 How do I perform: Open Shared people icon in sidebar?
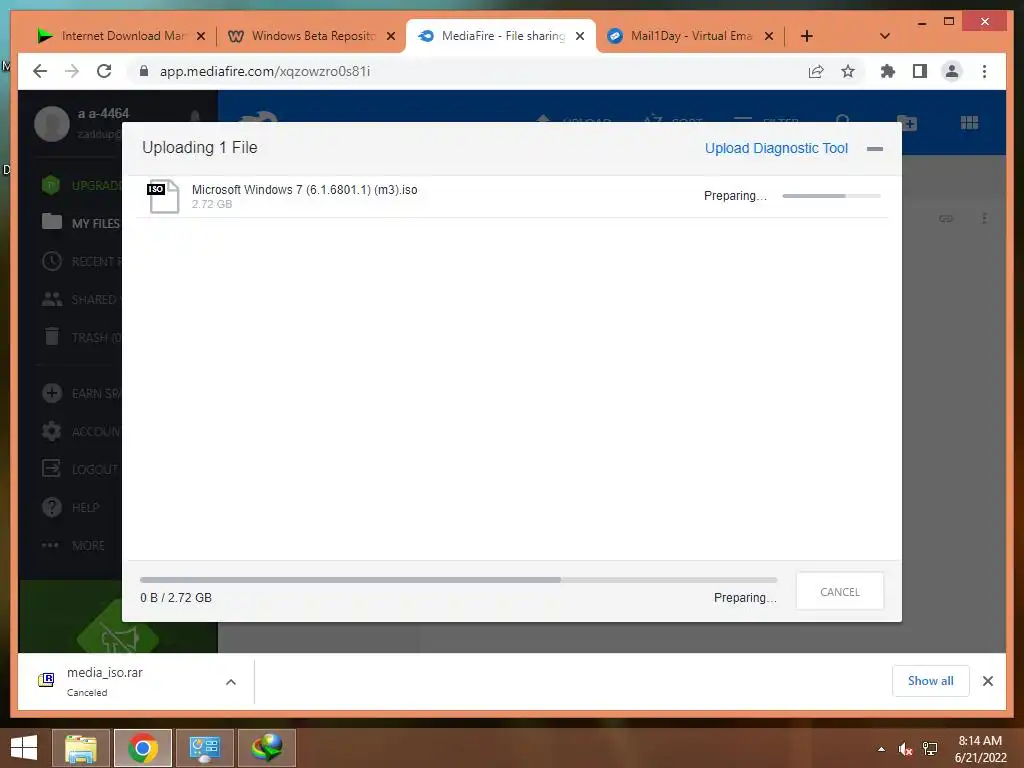point(52,299)
